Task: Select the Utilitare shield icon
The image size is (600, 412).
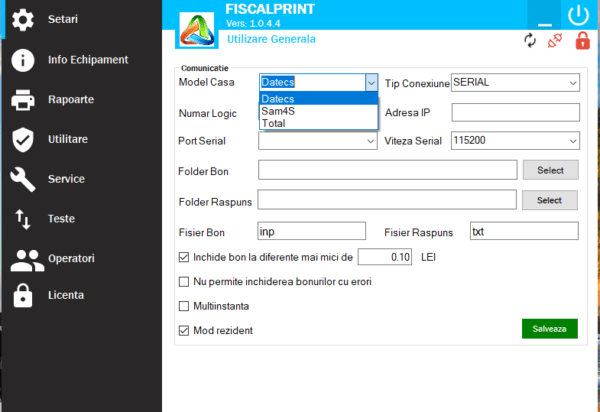Action: tap(22, 139)
